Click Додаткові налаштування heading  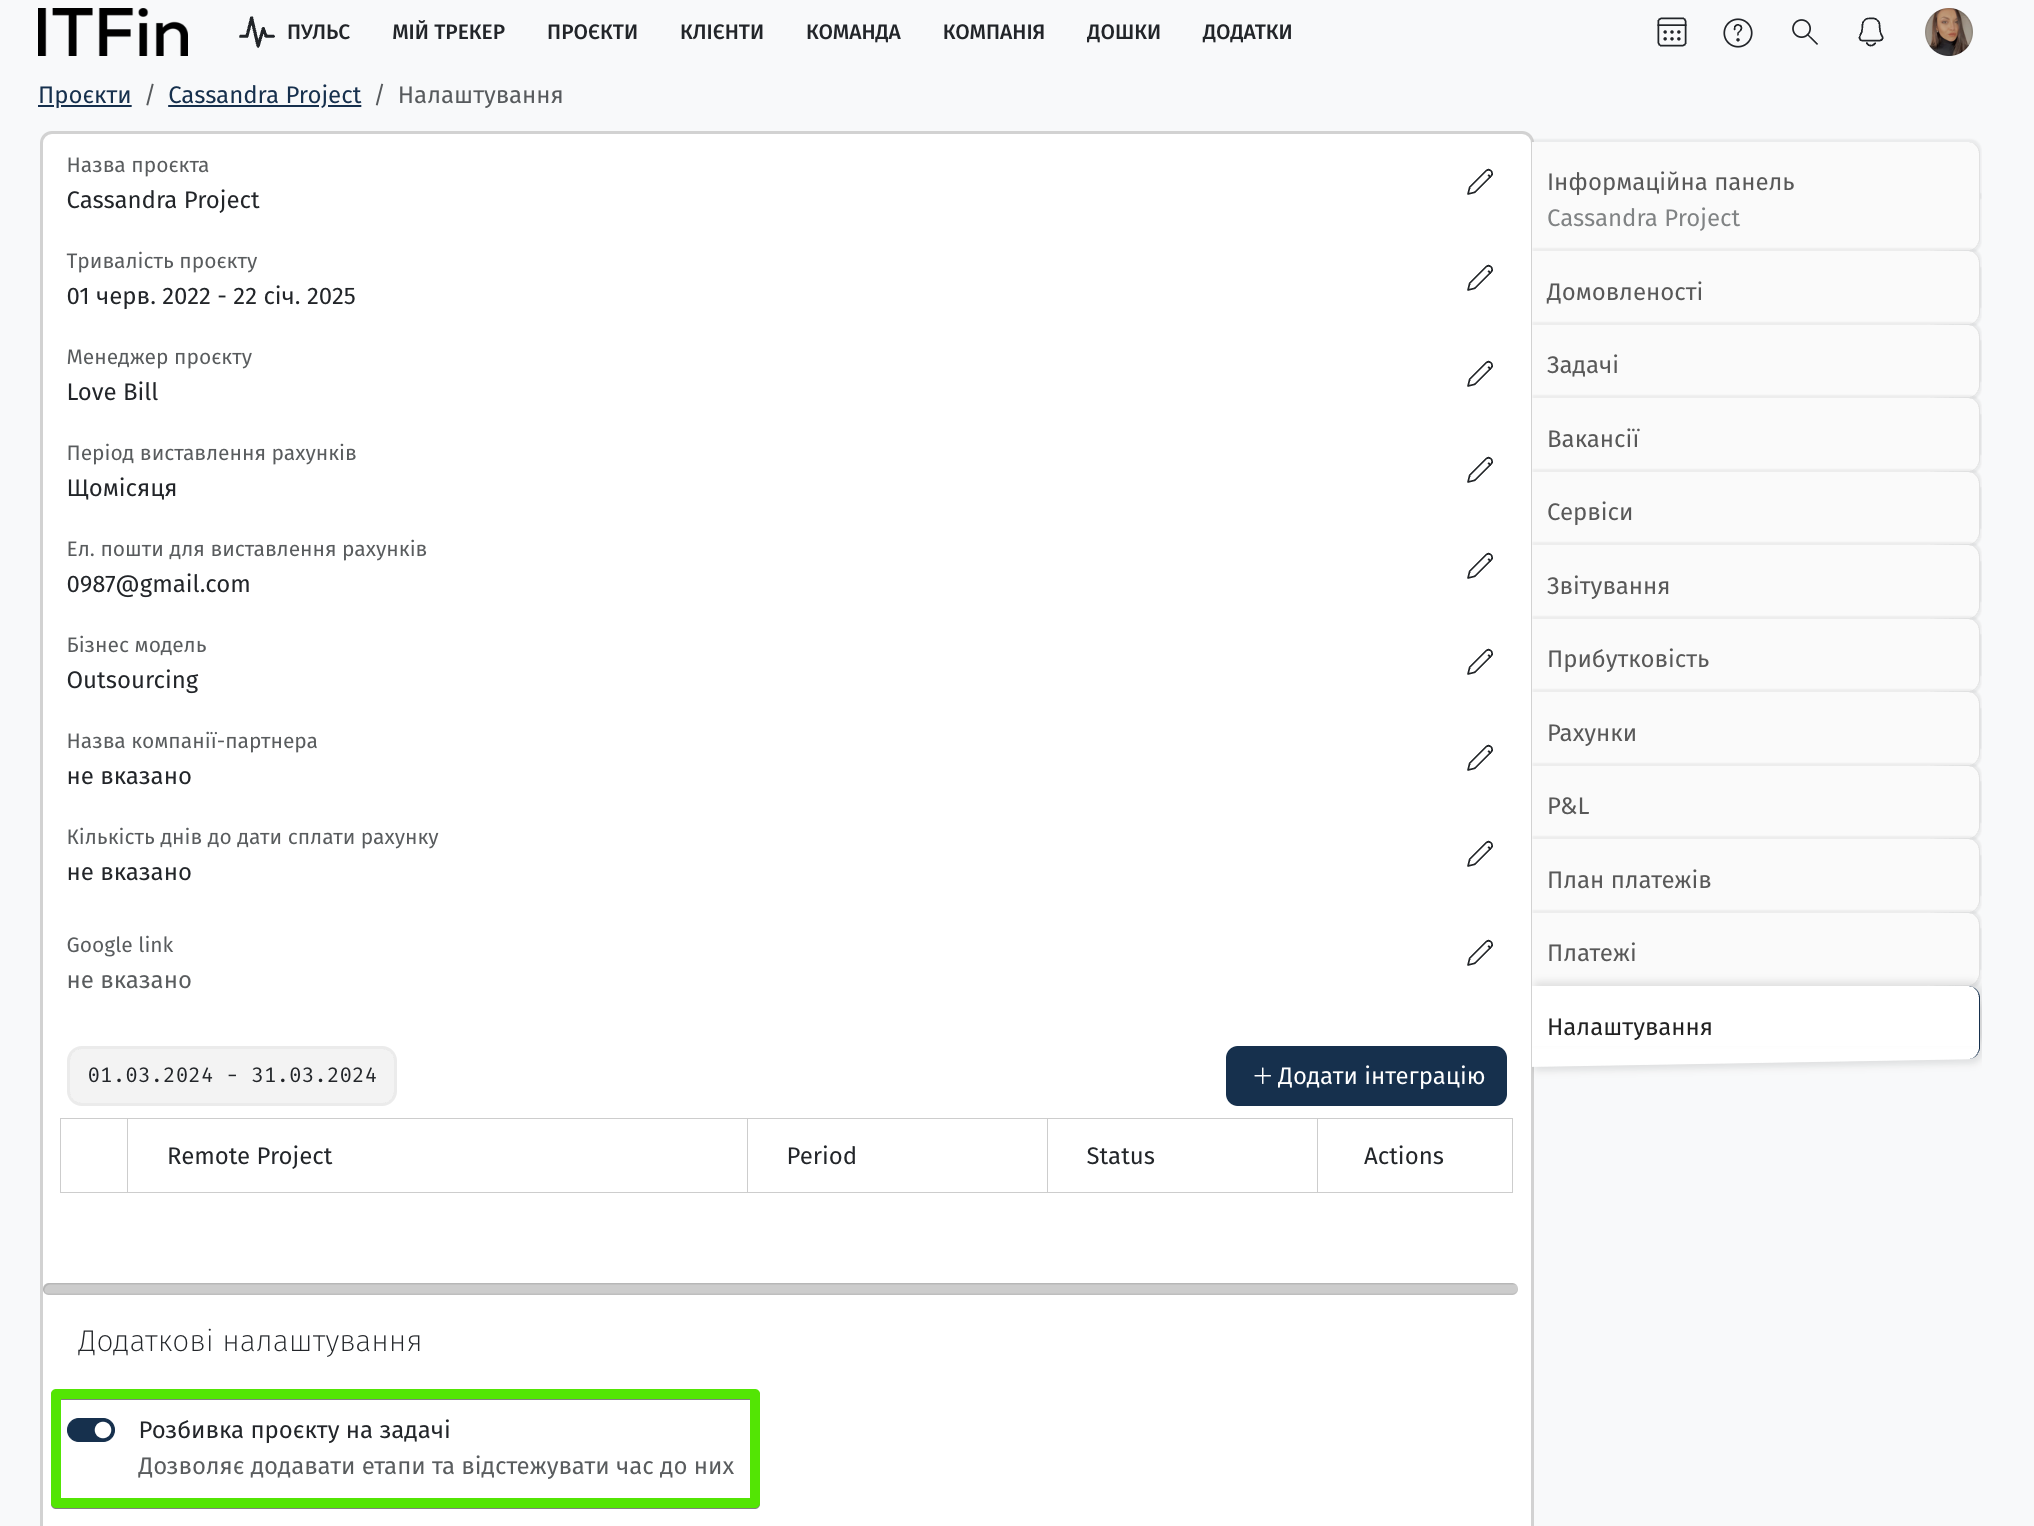click(x=250, y=1342)
